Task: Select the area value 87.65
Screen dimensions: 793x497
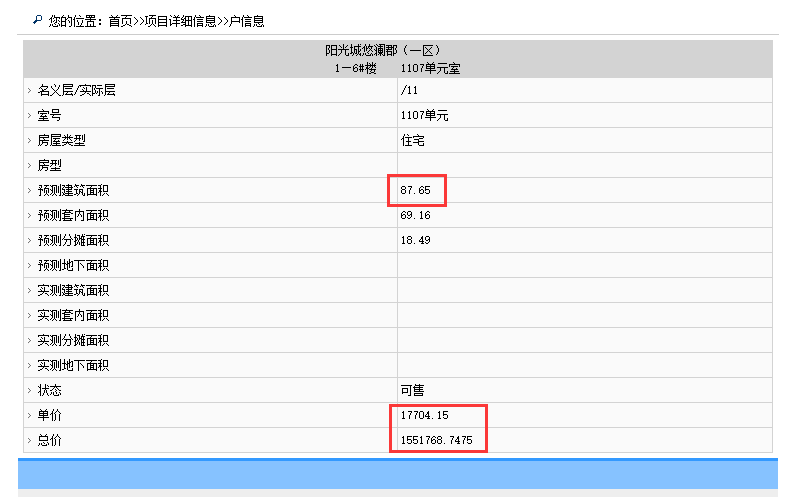Action: (x=415, y=191)
